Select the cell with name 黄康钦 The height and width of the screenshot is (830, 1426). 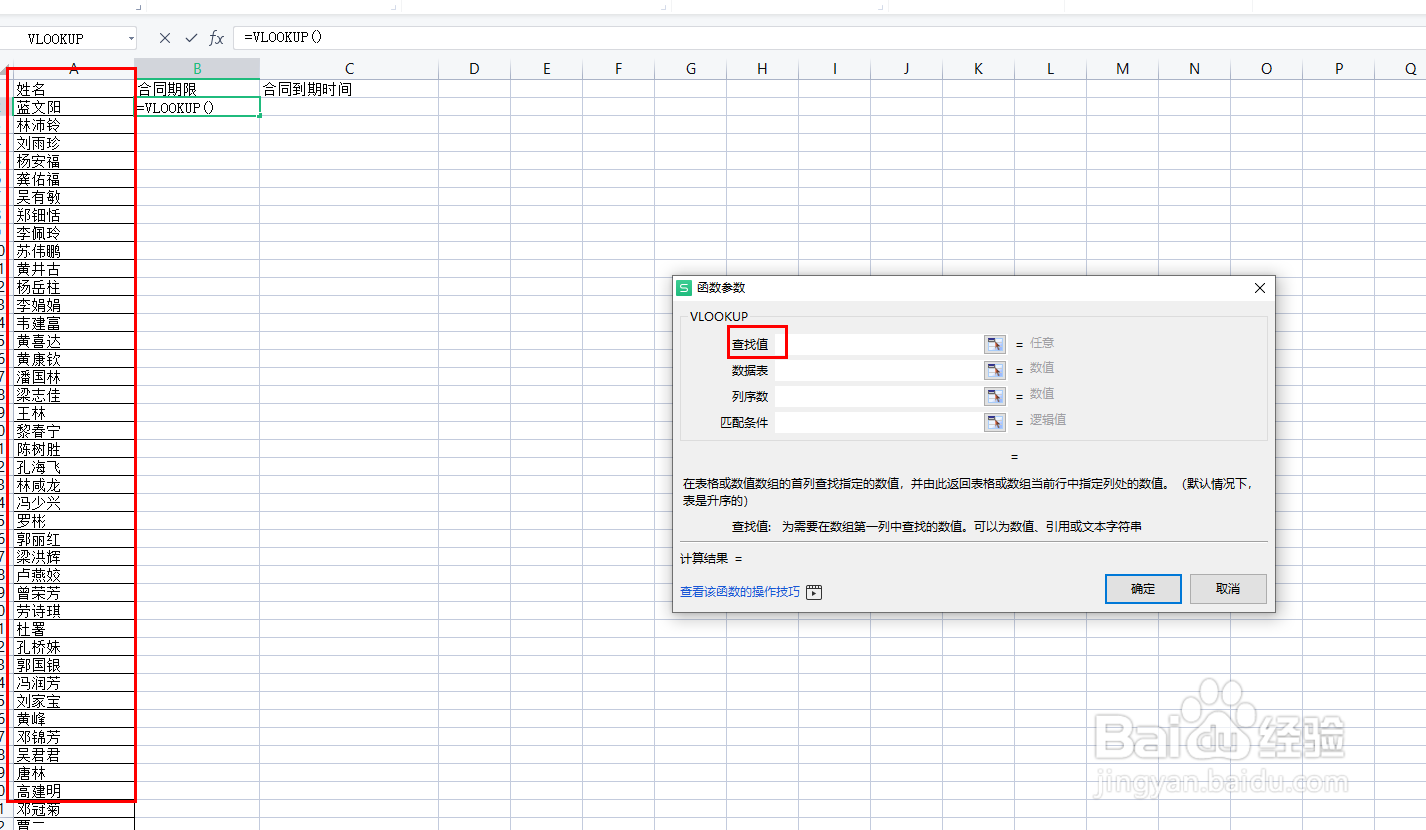click(73, 359)
